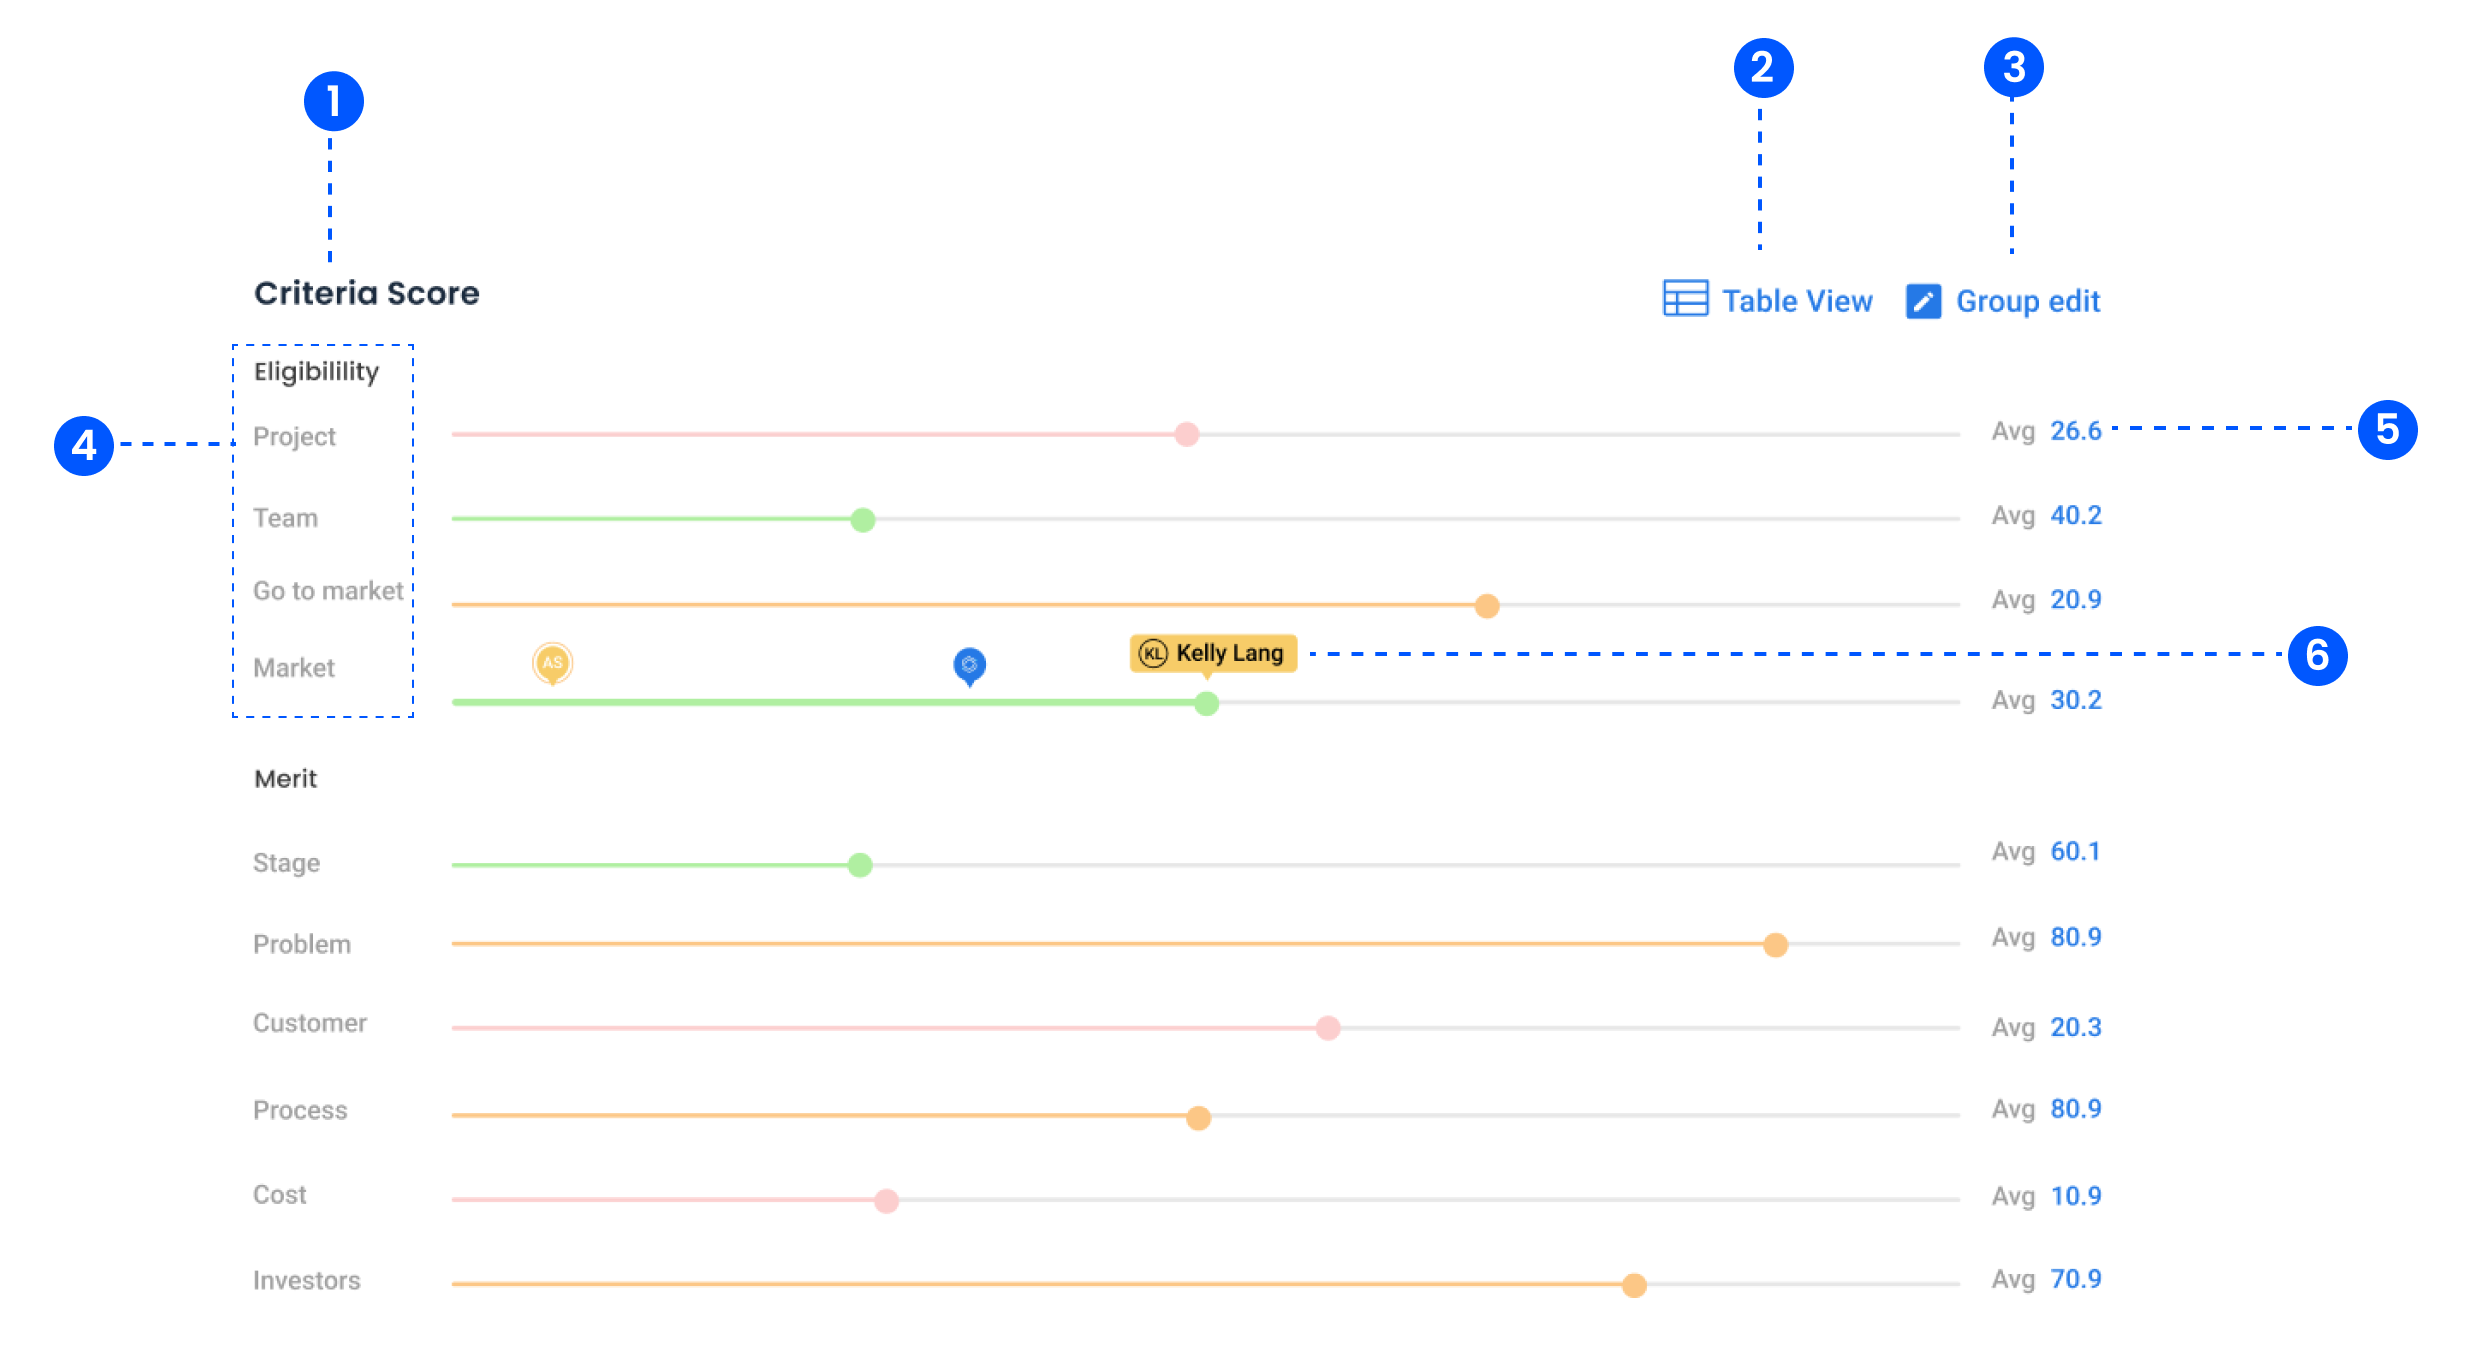Open Kelly Lang's KL avatar badge

1155,653
